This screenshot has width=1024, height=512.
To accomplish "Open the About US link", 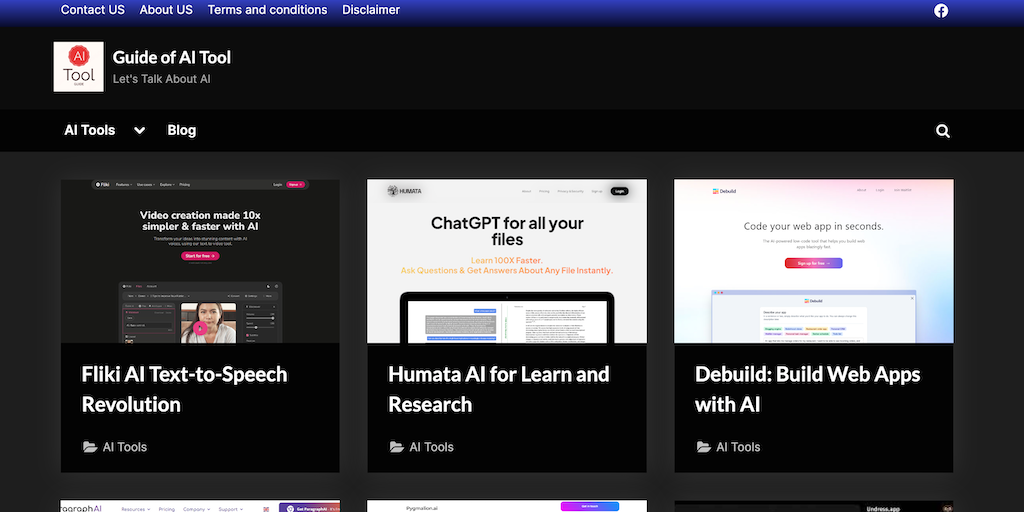I will [166, 10].
